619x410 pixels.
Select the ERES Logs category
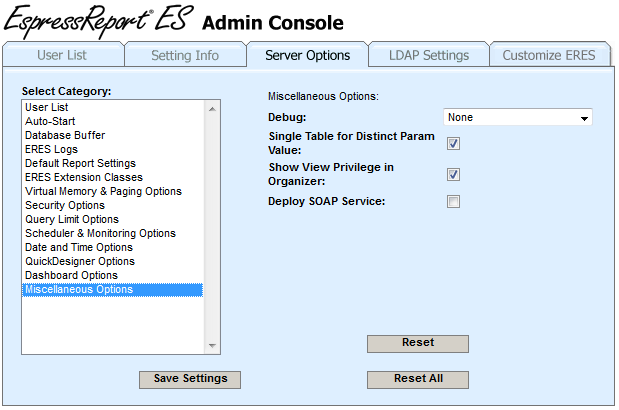point(113,149)
